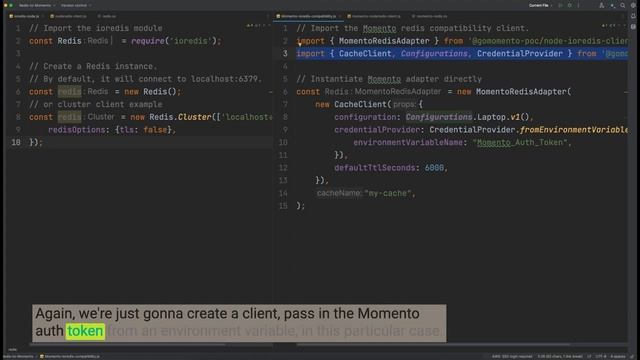This screenshot has width=640, height=360.
Task: Click line number 3 in right editor gutter
Action: coord(285,53)
